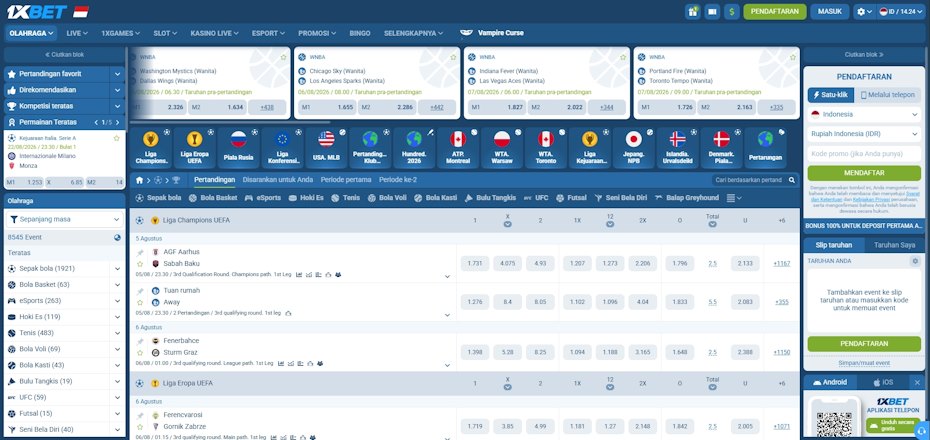
Task: Favorite the AGF Aarhus vs Sabah Baku match
Action: [140, 263]
